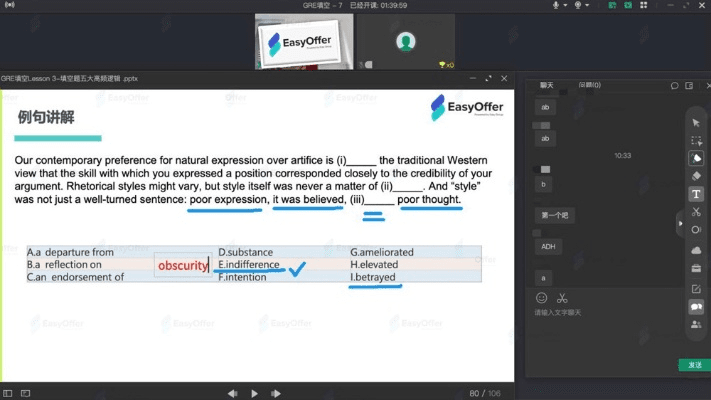Open the toolbox briefcase icon
The width and height of the screenshot is (711, 400).
coord(696,268)
